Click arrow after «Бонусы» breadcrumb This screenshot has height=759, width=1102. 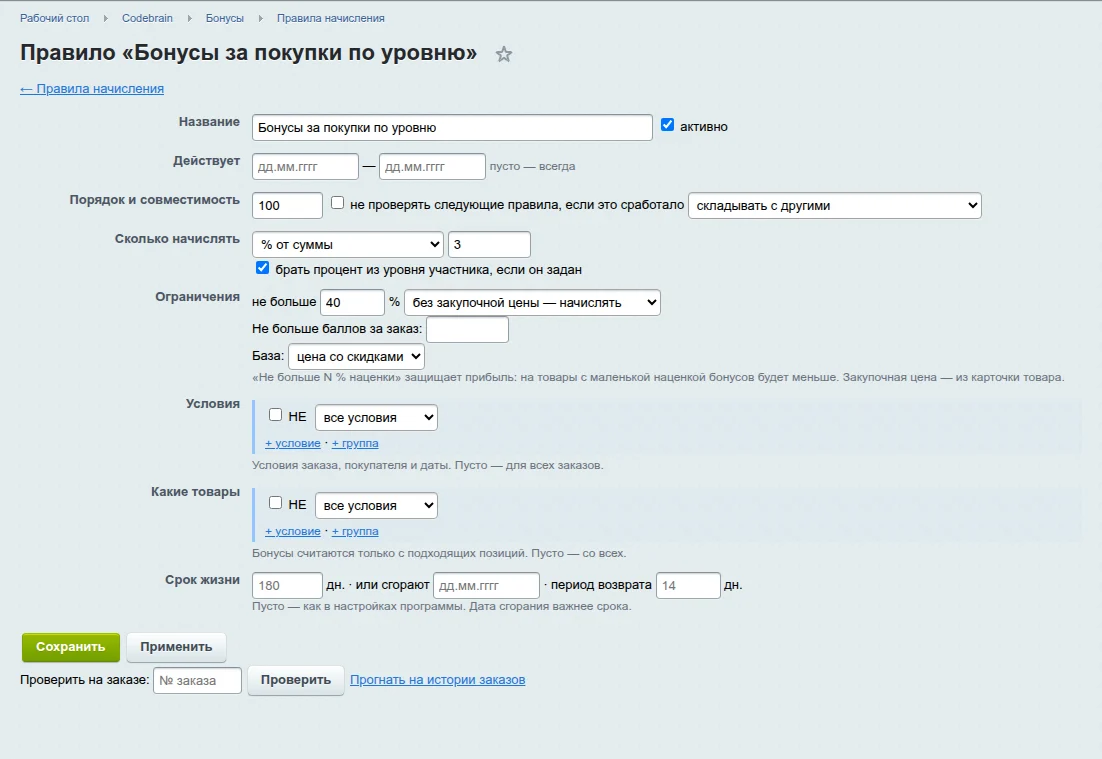tap(260, 18)
